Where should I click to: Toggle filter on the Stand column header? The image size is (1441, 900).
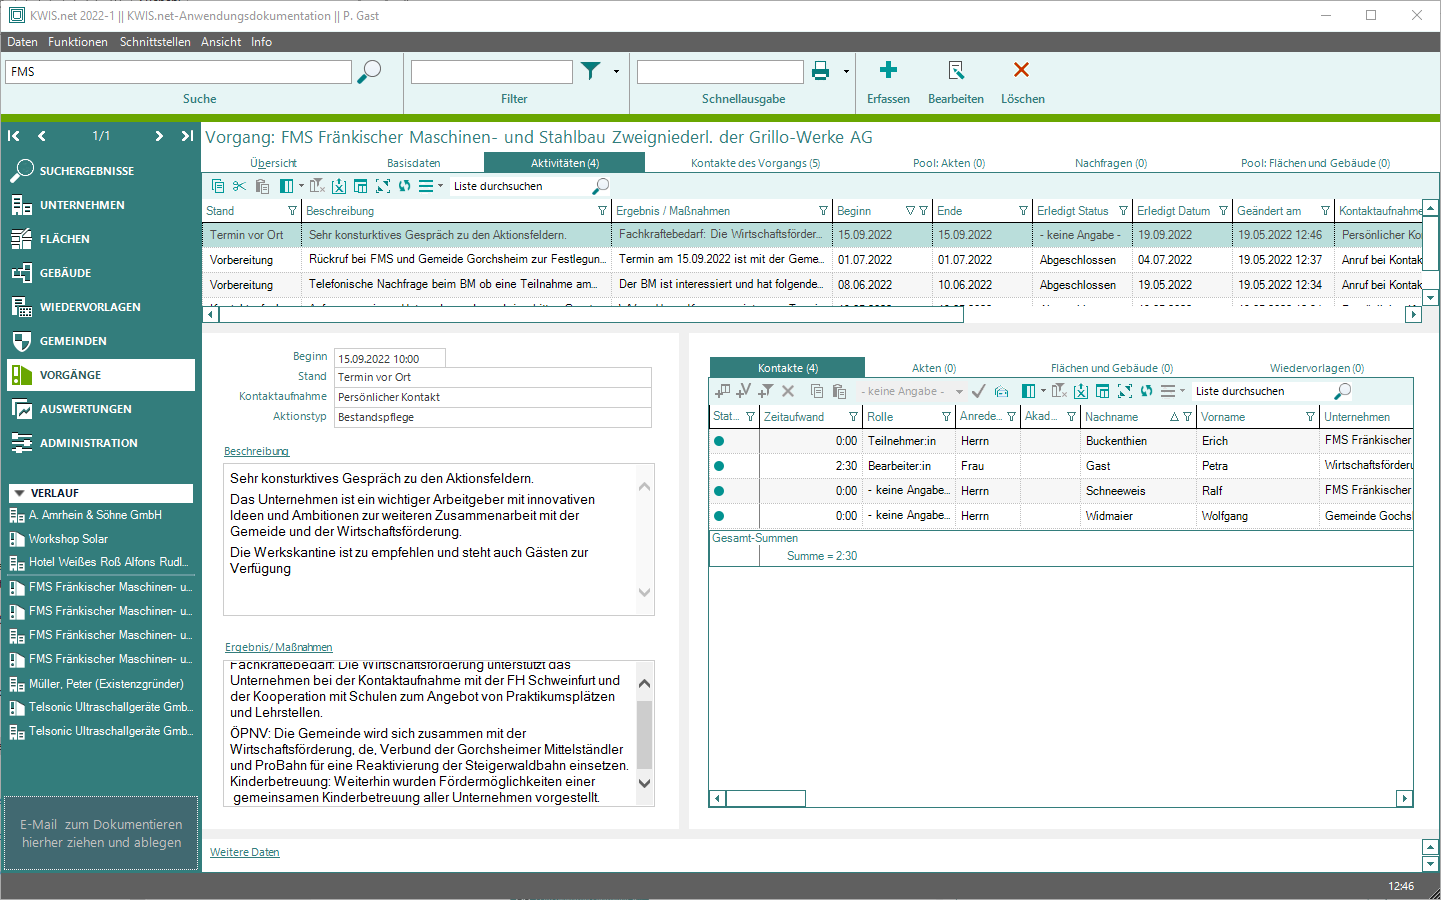click(292, 211)
